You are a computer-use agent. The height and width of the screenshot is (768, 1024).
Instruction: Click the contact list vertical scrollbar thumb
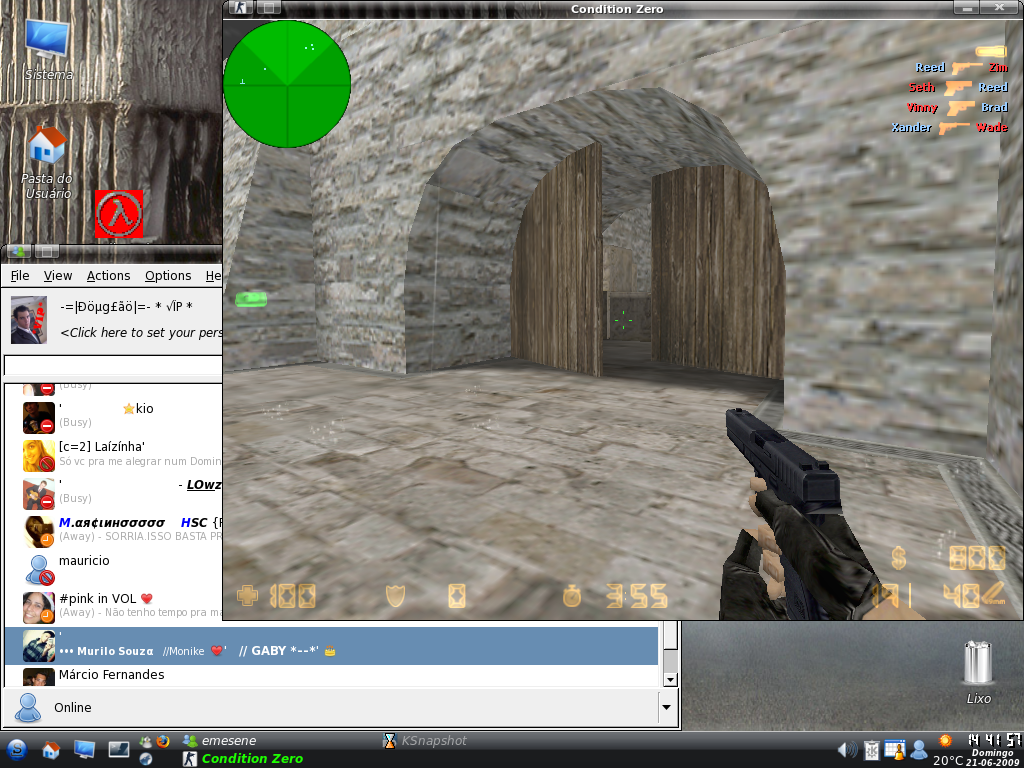670,637
